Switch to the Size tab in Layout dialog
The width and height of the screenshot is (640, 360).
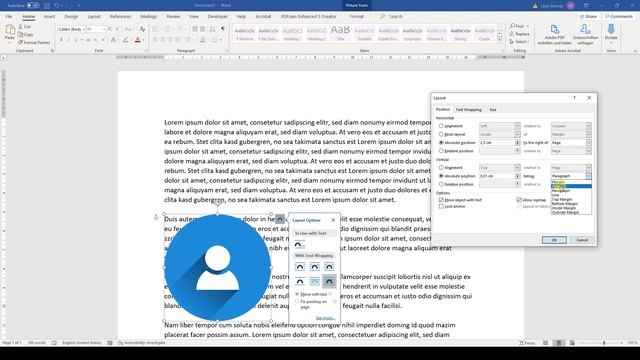click(493, 109)
